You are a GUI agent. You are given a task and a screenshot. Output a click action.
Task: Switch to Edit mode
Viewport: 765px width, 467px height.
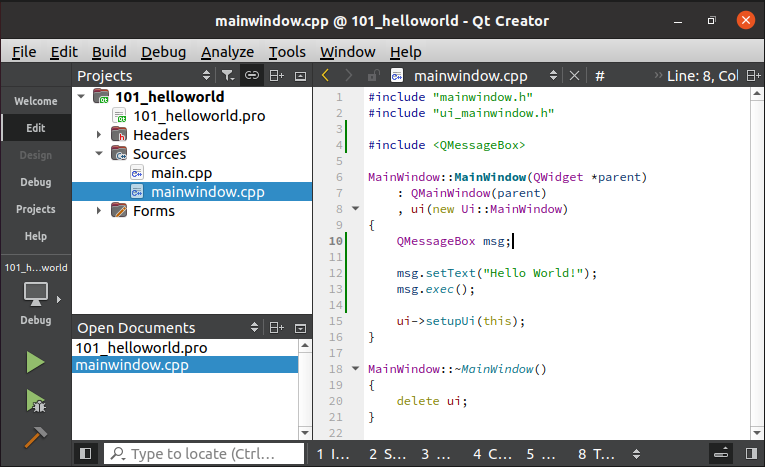tap(36, 128)
